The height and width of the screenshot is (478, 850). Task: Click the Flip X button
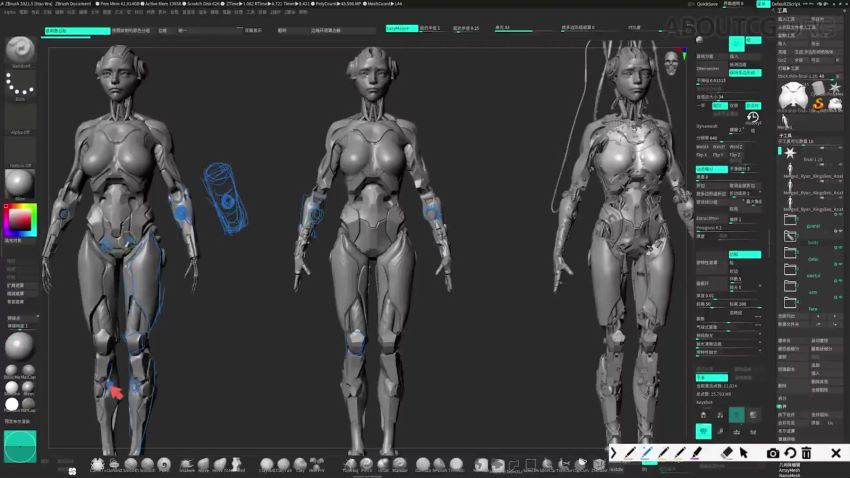pyautogui.click(x=701, y=155)
